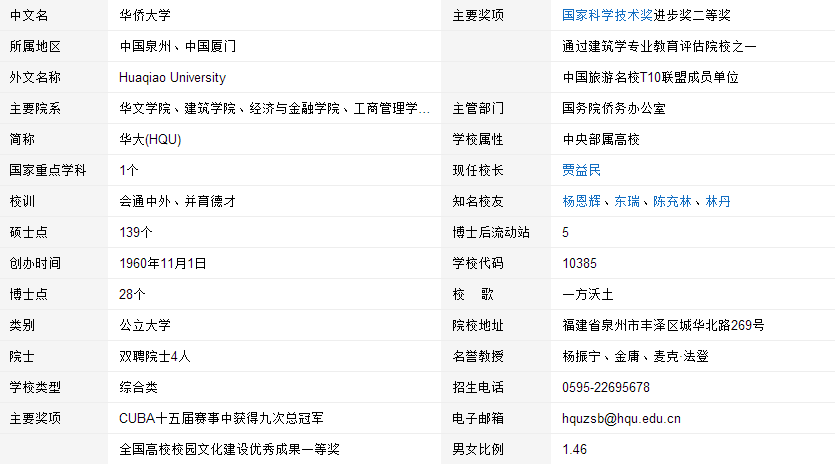The width and height of the screenshot is (835, 464).
Task: Open the 贾益民 president link
Action: (x=582, y=170)
